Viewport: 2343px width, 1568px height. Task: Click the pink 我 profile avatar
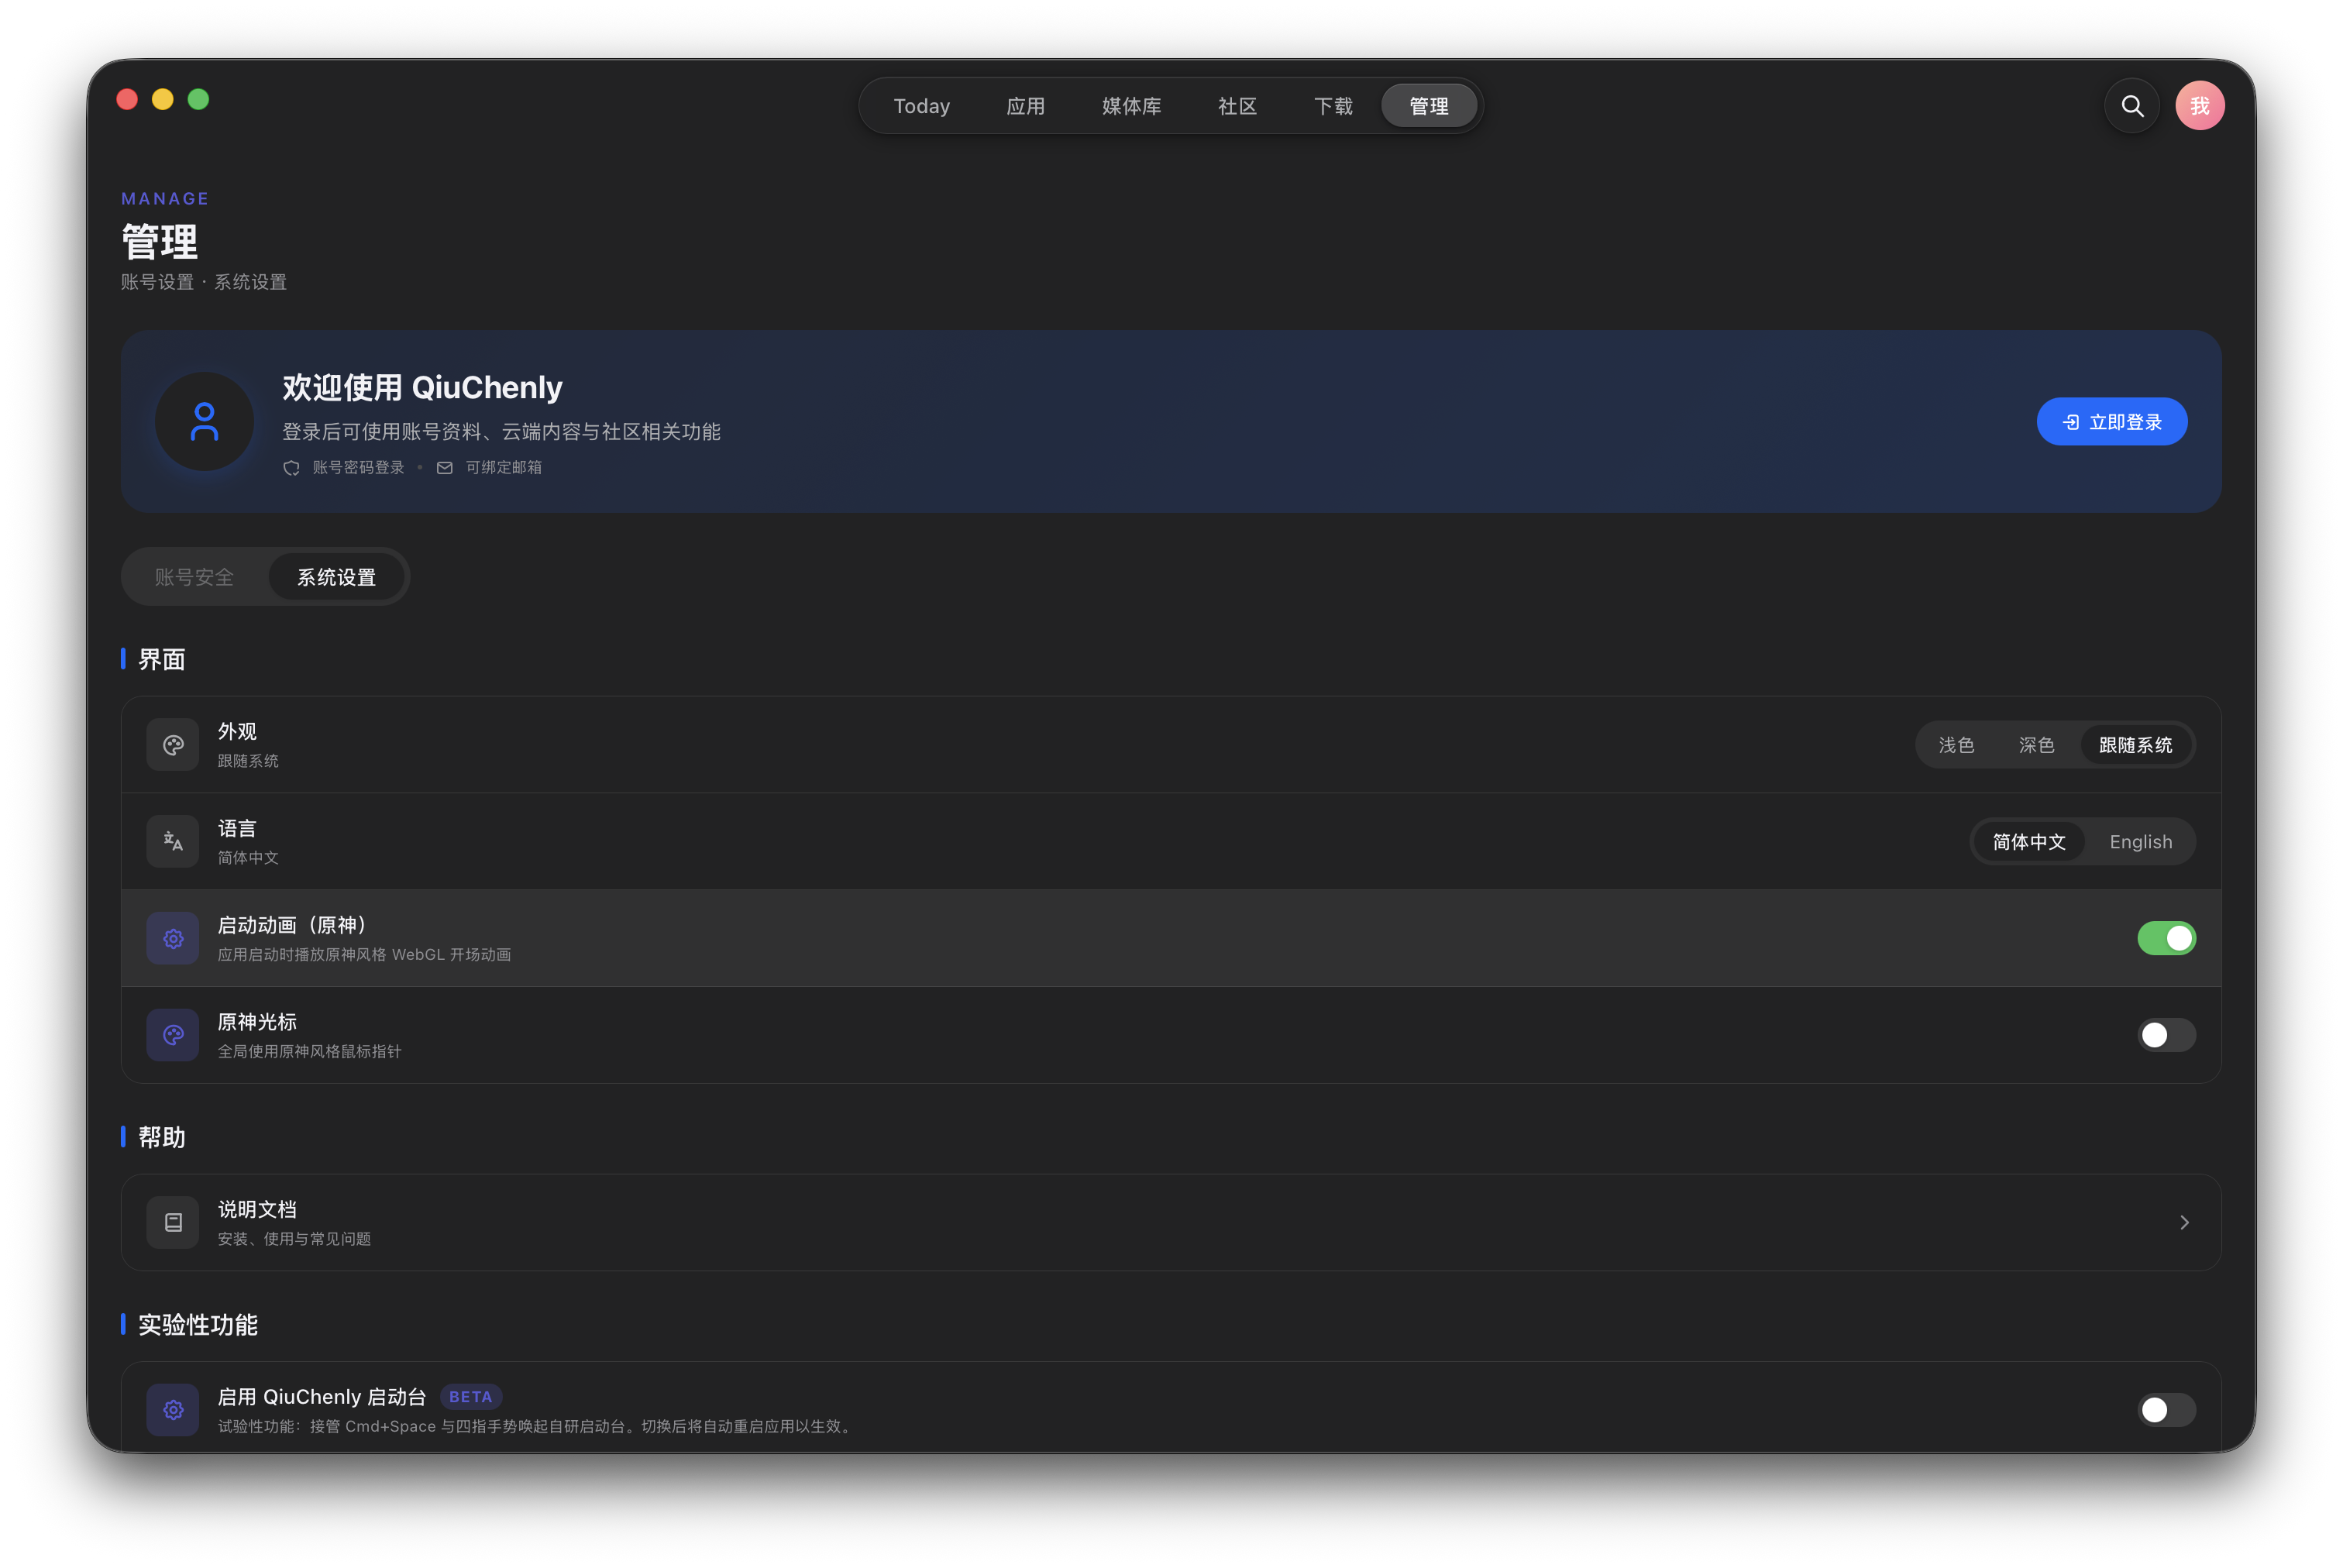(x=2200, y=106)
